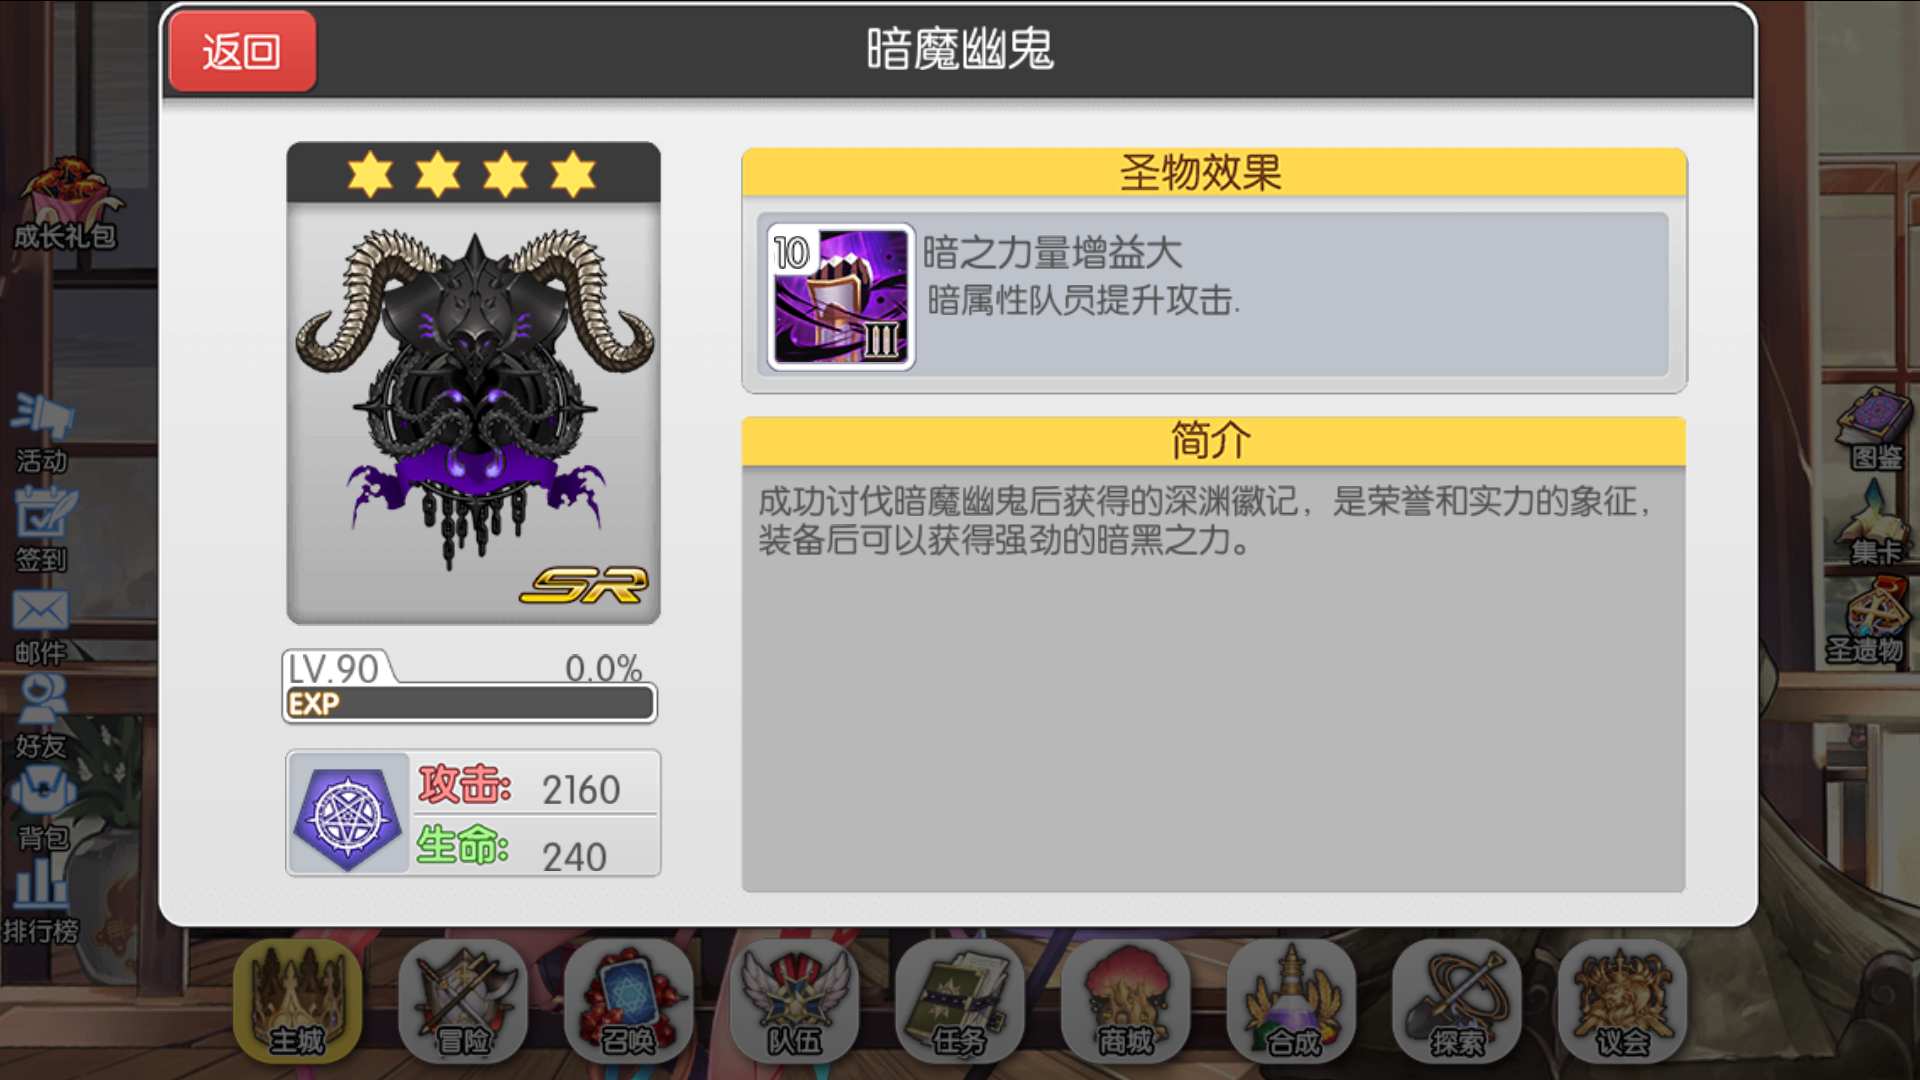Open the 好友 friends icon

coord(42,717)
